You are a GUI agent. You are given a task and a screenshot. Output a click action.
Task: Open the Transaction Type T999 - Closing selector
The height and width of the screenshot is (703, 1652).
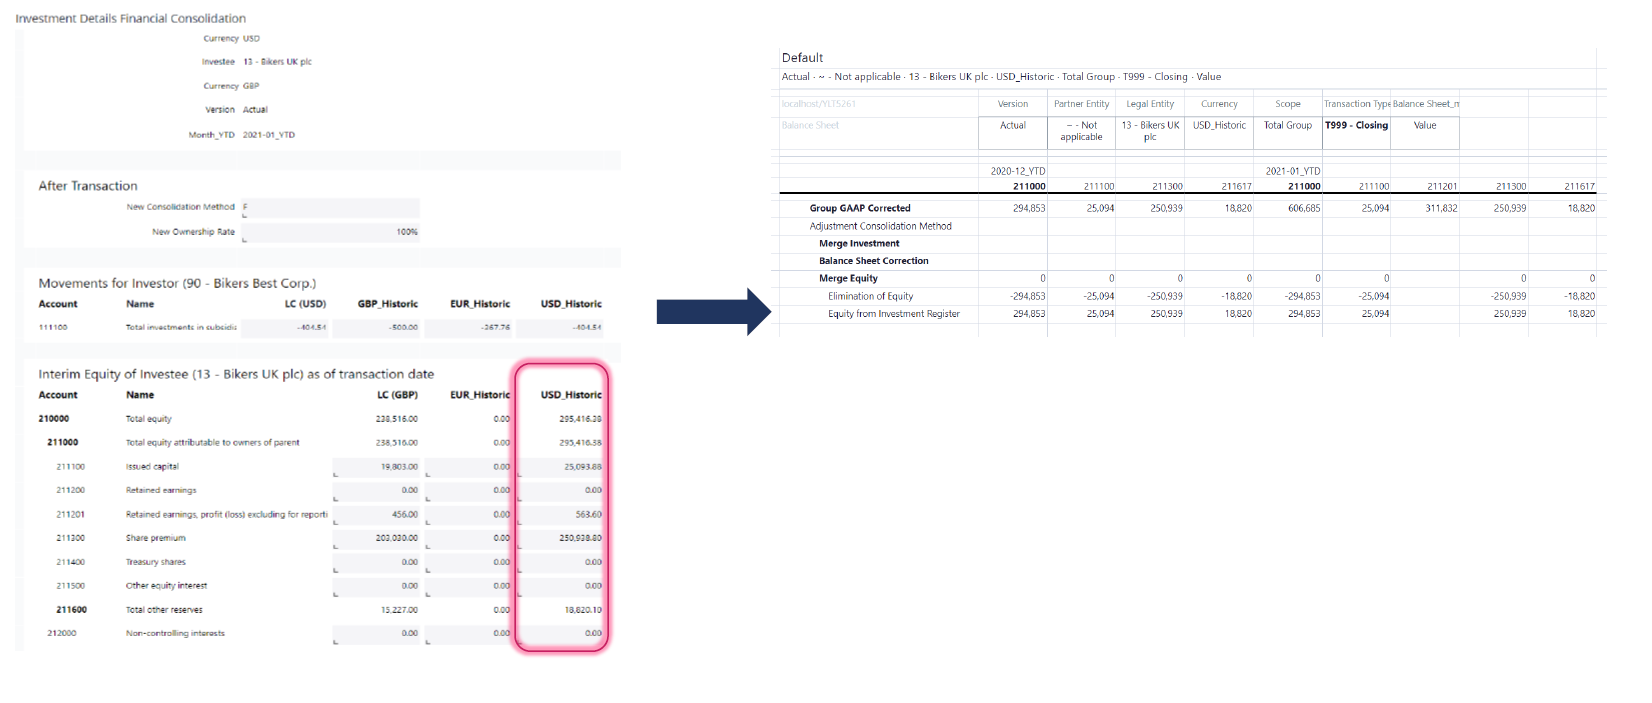tap(1356, 126)
